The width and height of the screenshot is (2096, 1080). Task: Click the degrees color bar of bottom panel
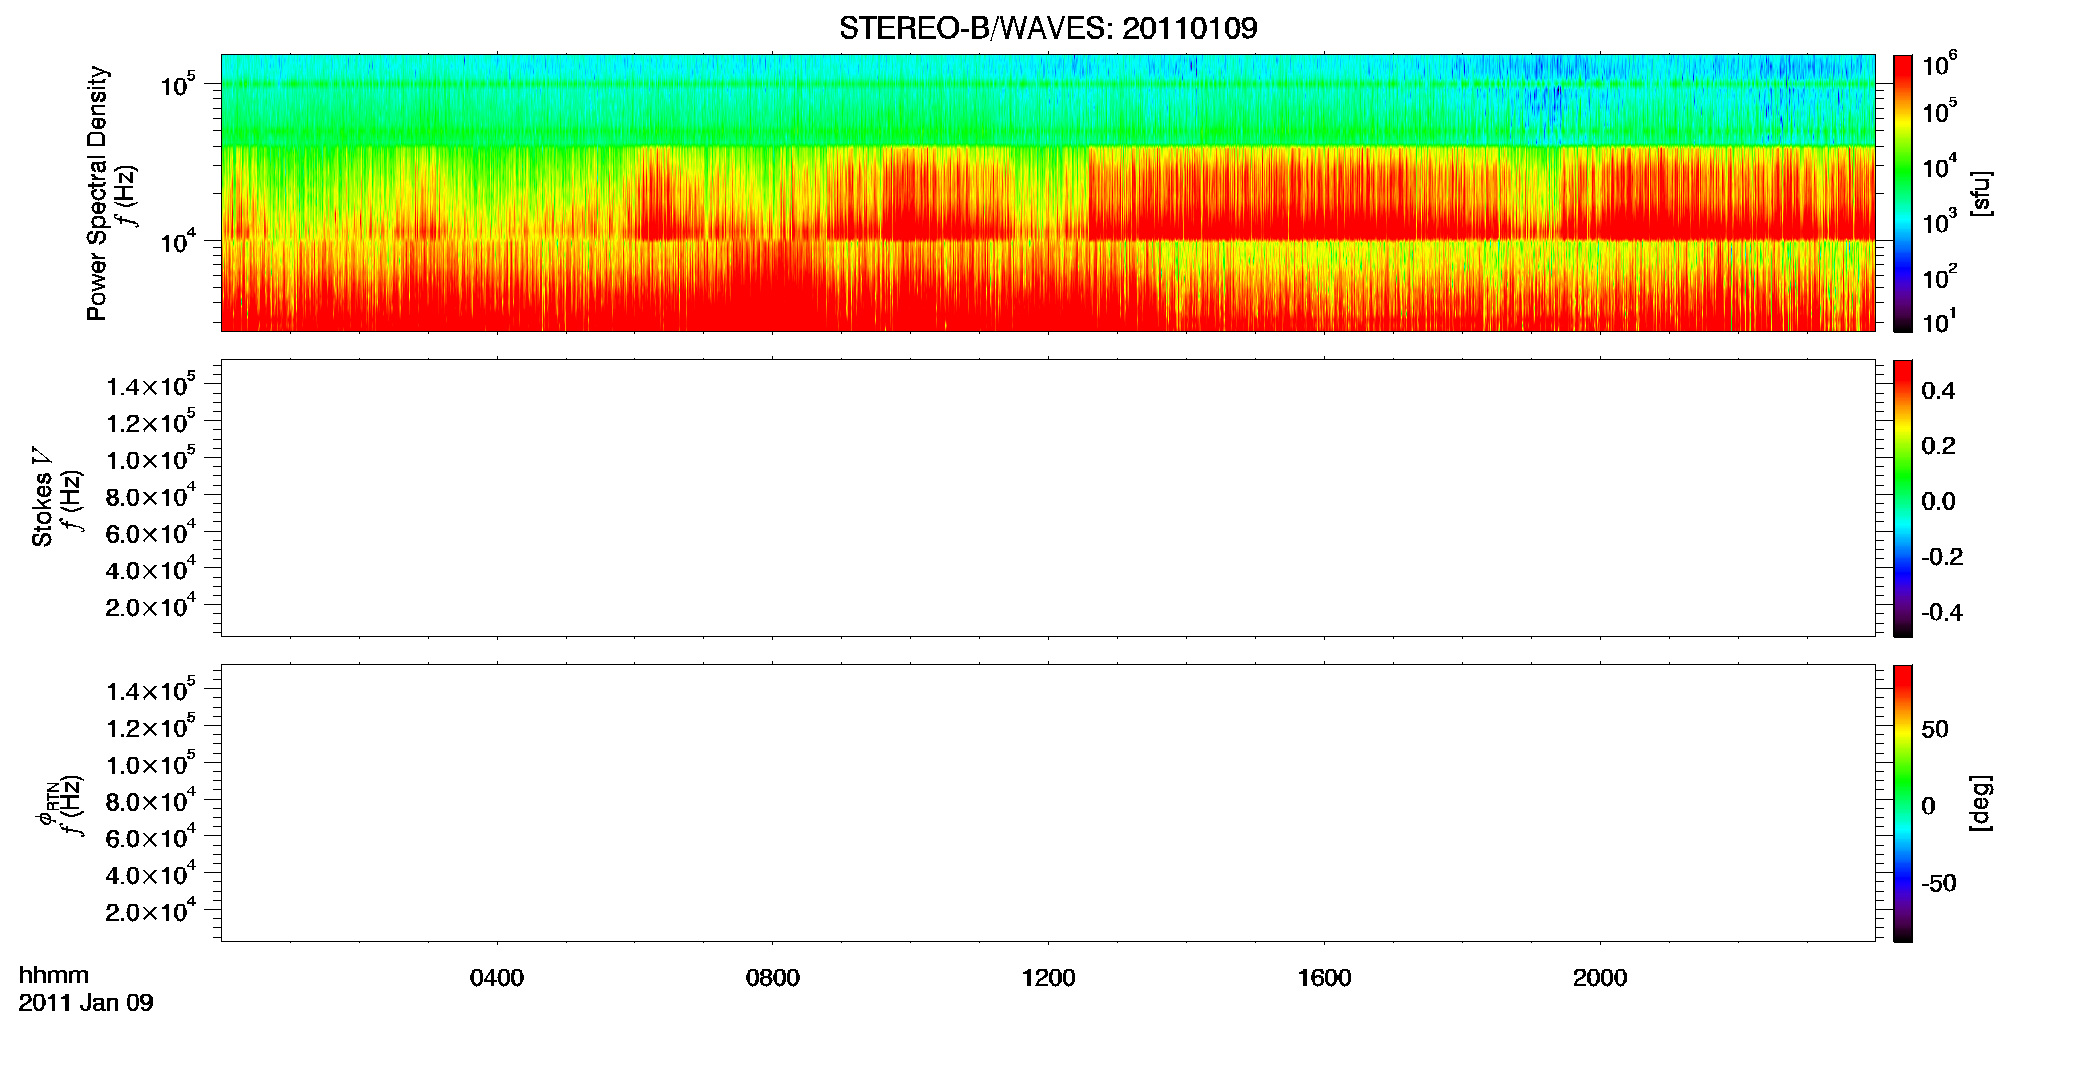click(1903, 803)
